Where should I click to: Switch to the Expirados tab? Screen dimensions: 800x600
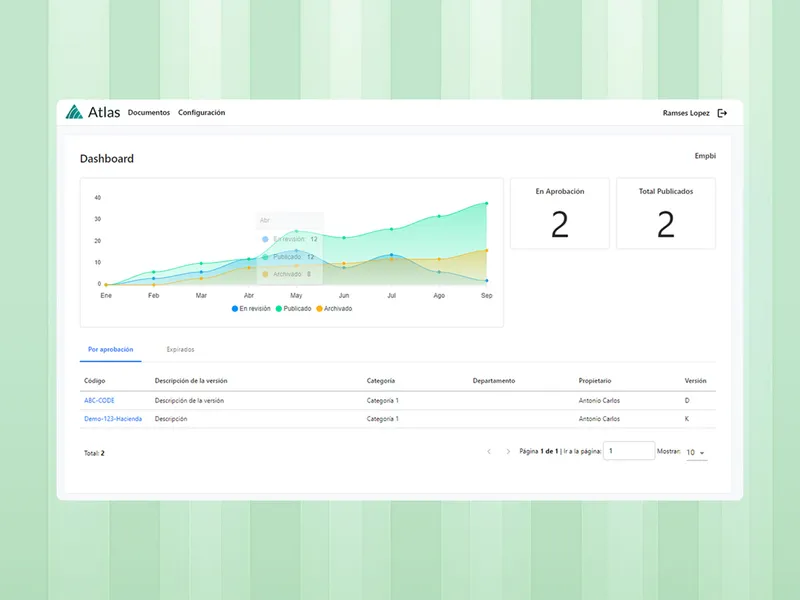180,349
